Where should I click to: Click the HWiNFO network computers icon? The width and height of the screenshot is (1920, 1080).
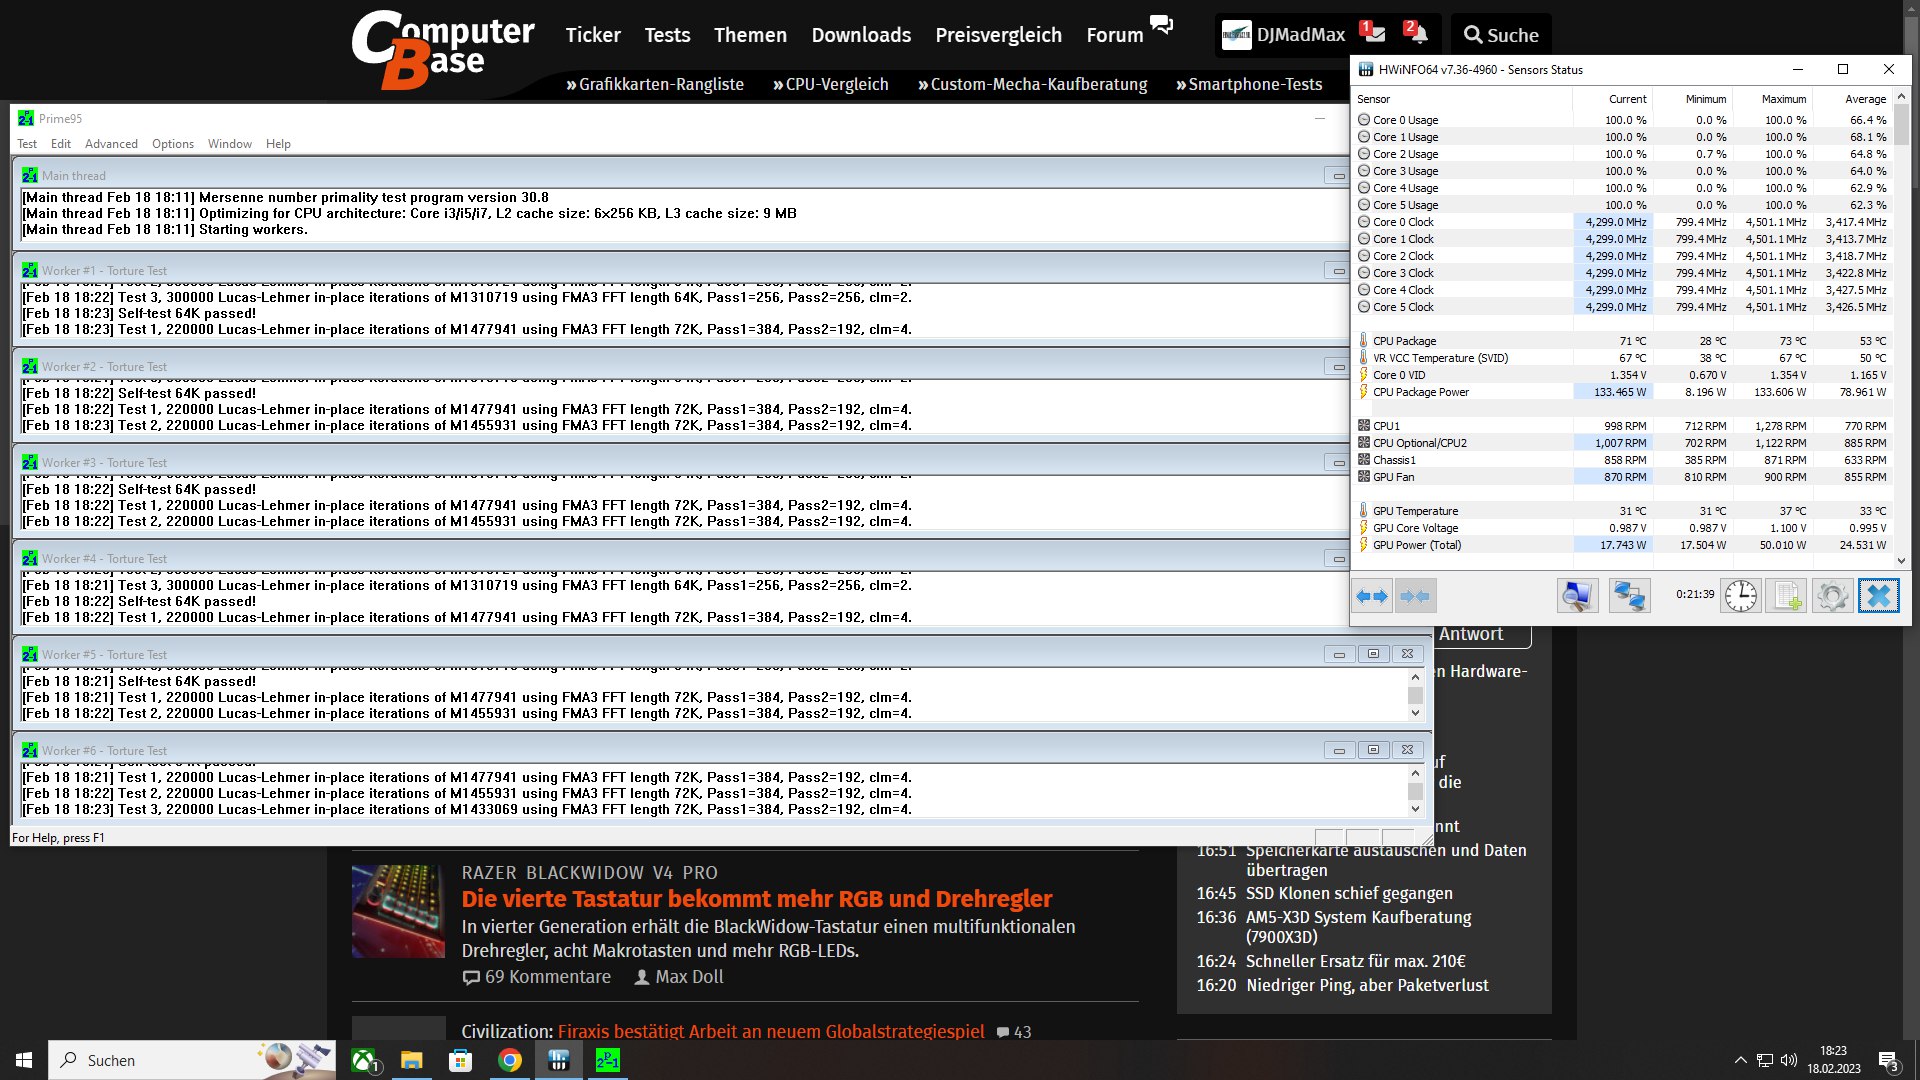pos(1629,597)
